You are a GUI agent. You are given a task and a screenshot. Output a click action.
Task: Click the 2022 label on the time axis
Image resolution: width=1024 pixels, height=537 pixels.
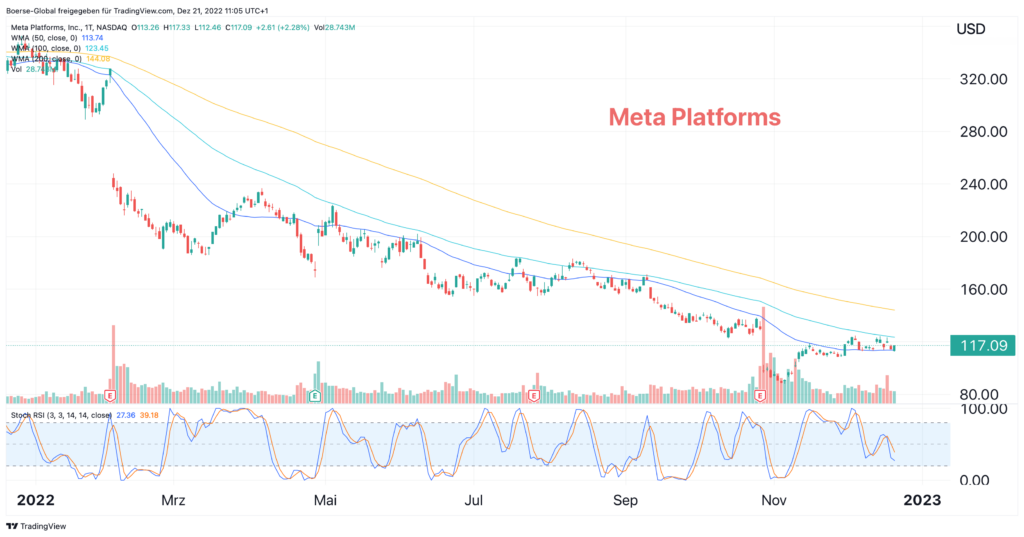pos(35,500)
